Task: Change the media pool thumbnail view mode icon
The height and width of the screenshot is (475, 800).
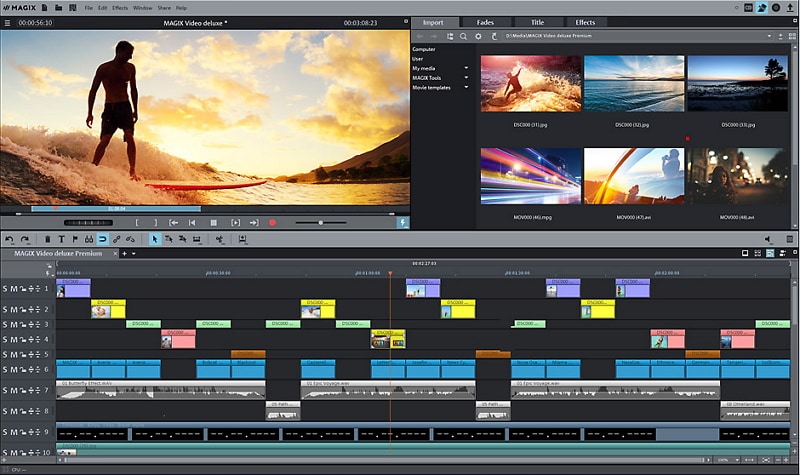Action: click(792, 36)
